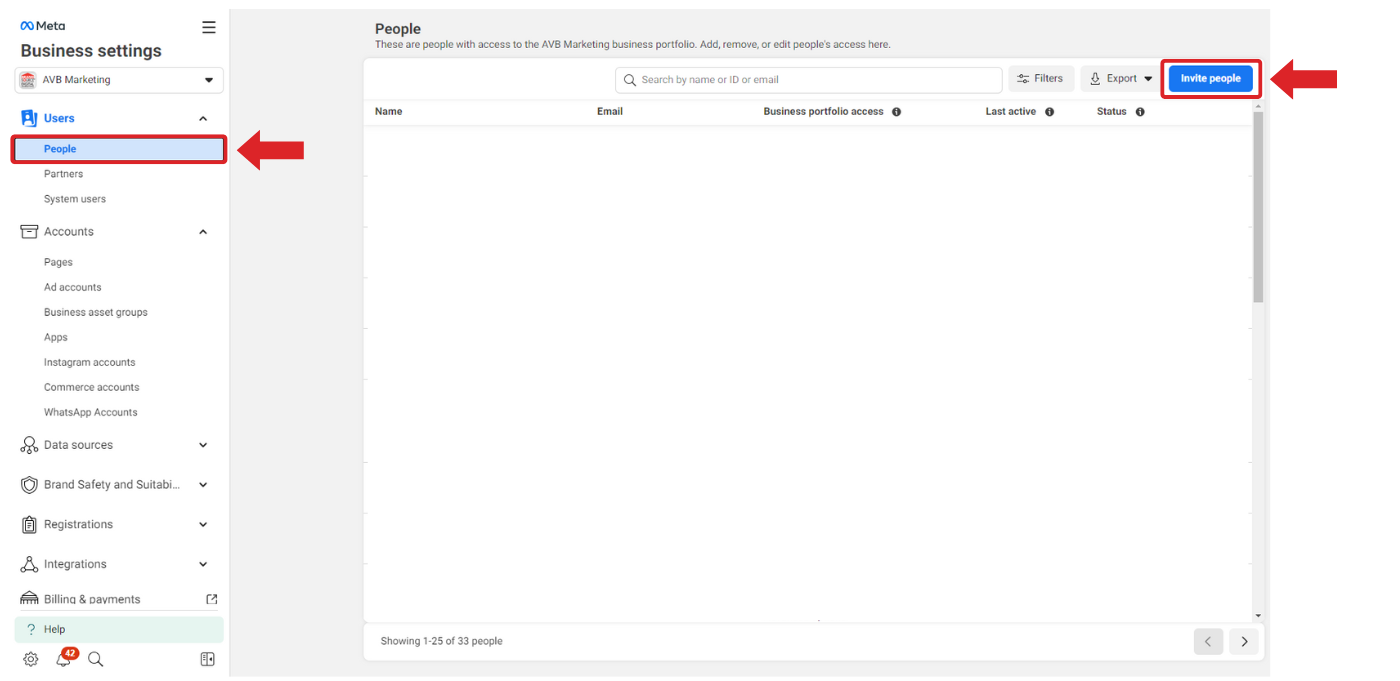The width and height of the screenshot is (1400, 681).
Task: Click the Brand Safety shield icon
Action: 29,484
